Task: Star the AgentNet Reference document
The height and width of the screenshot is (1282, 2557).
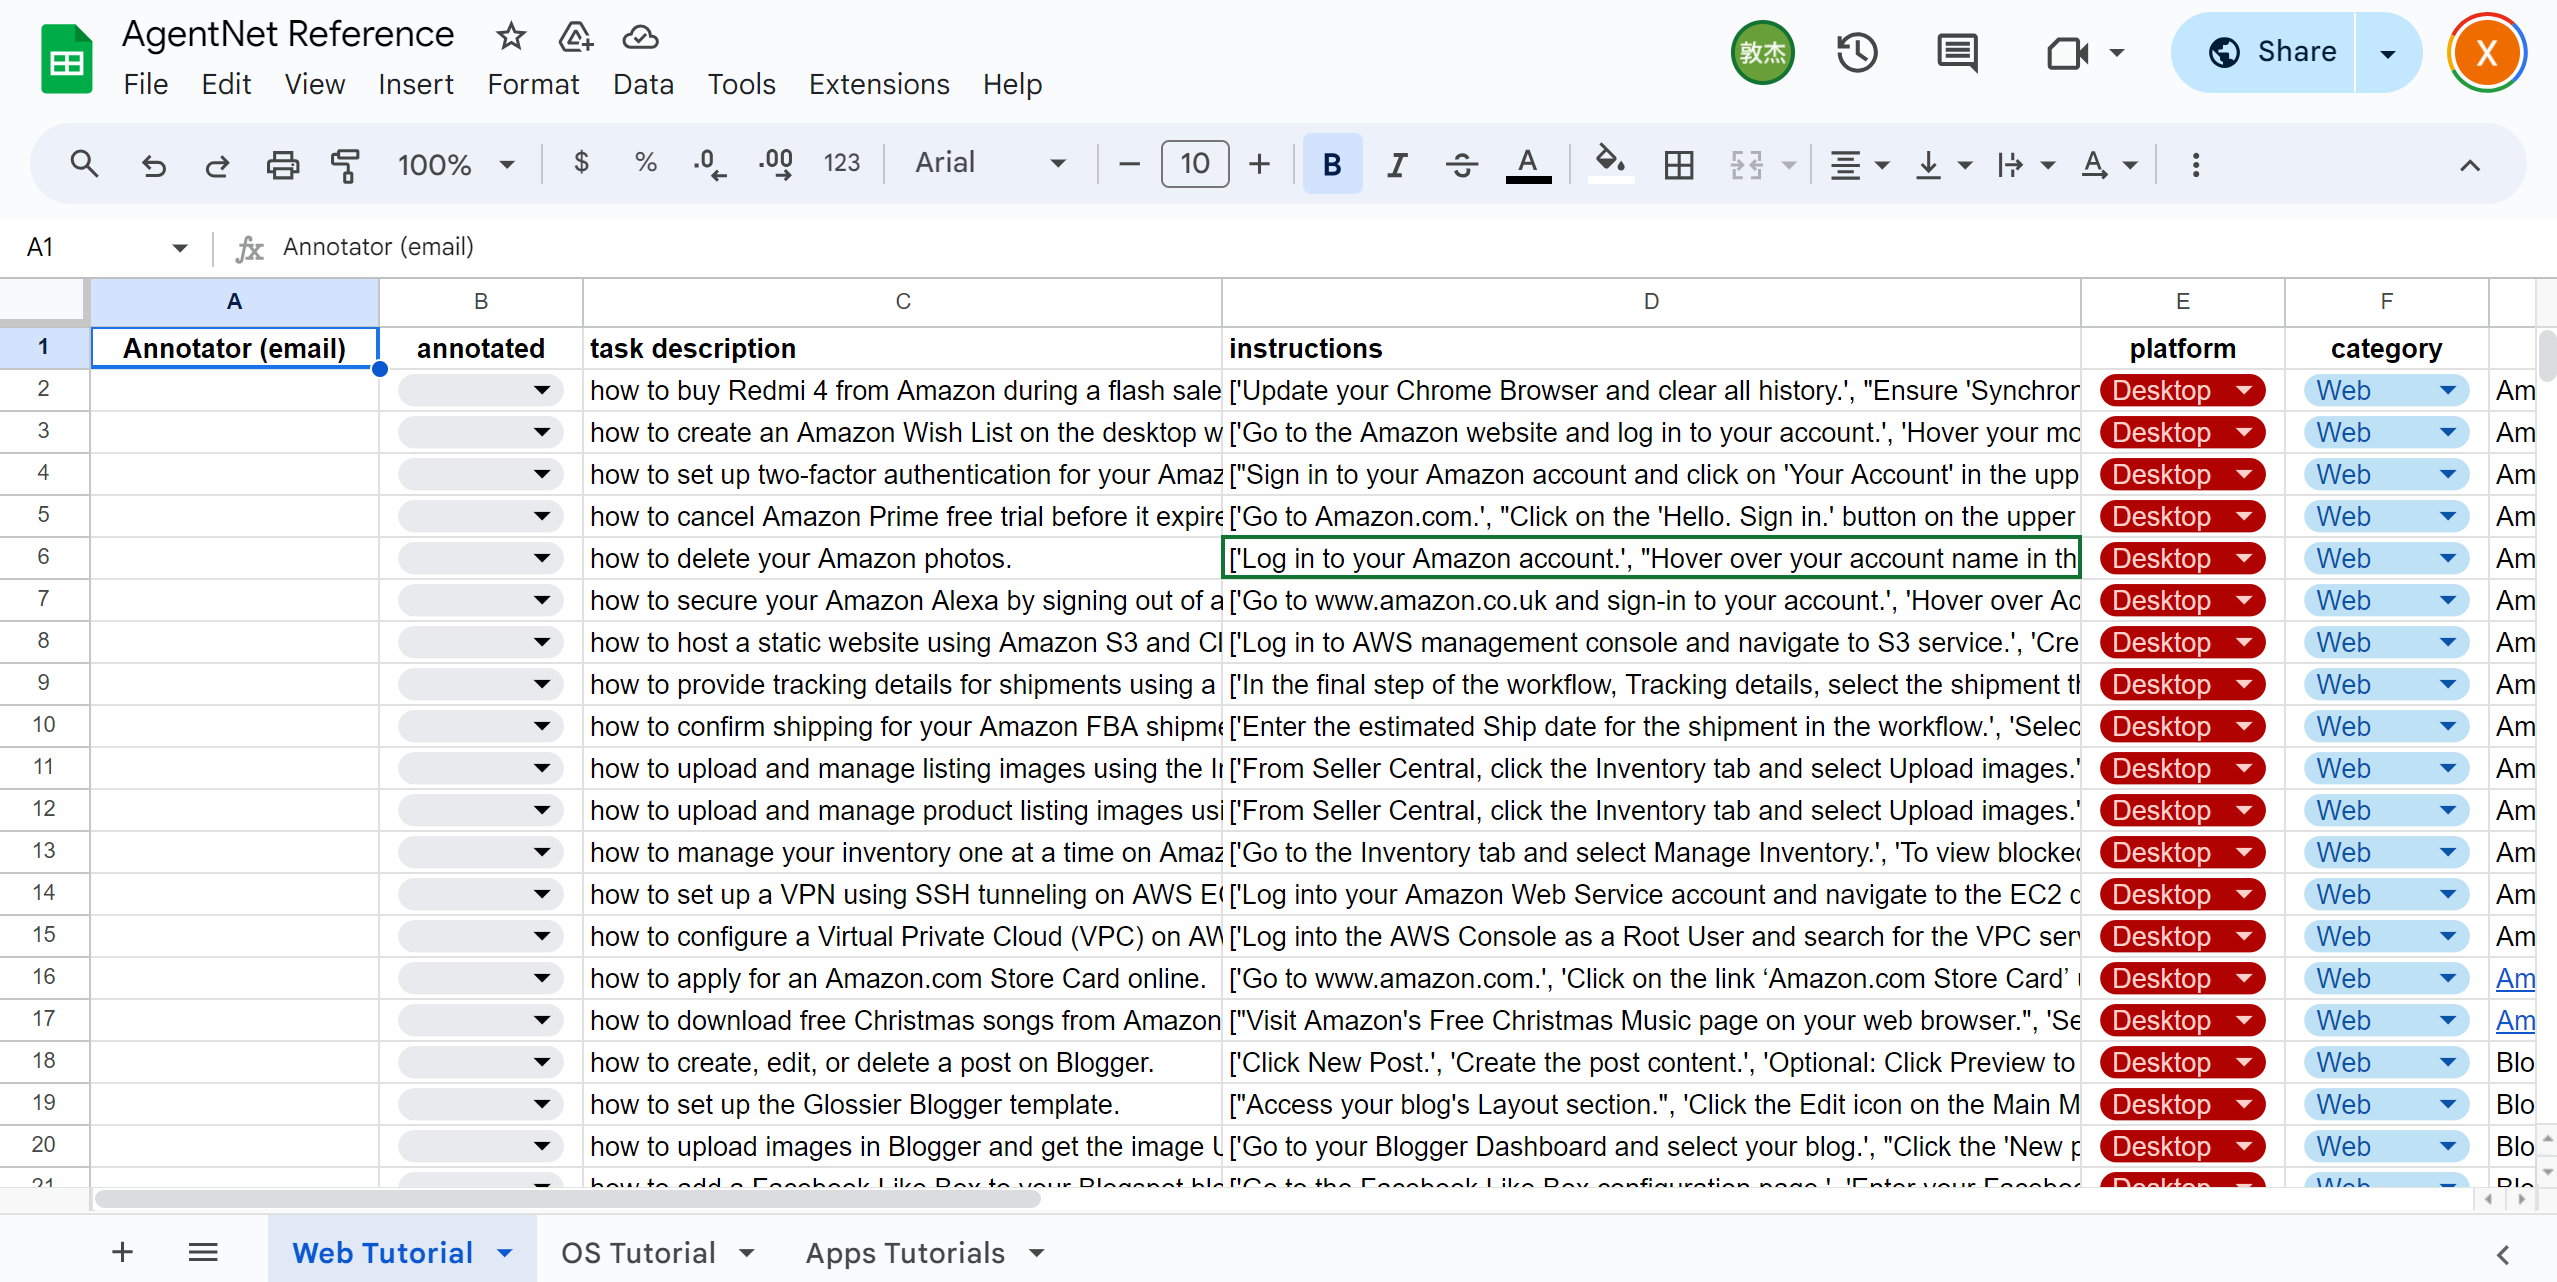Action: pyautogui.click(x=511, y=37)
